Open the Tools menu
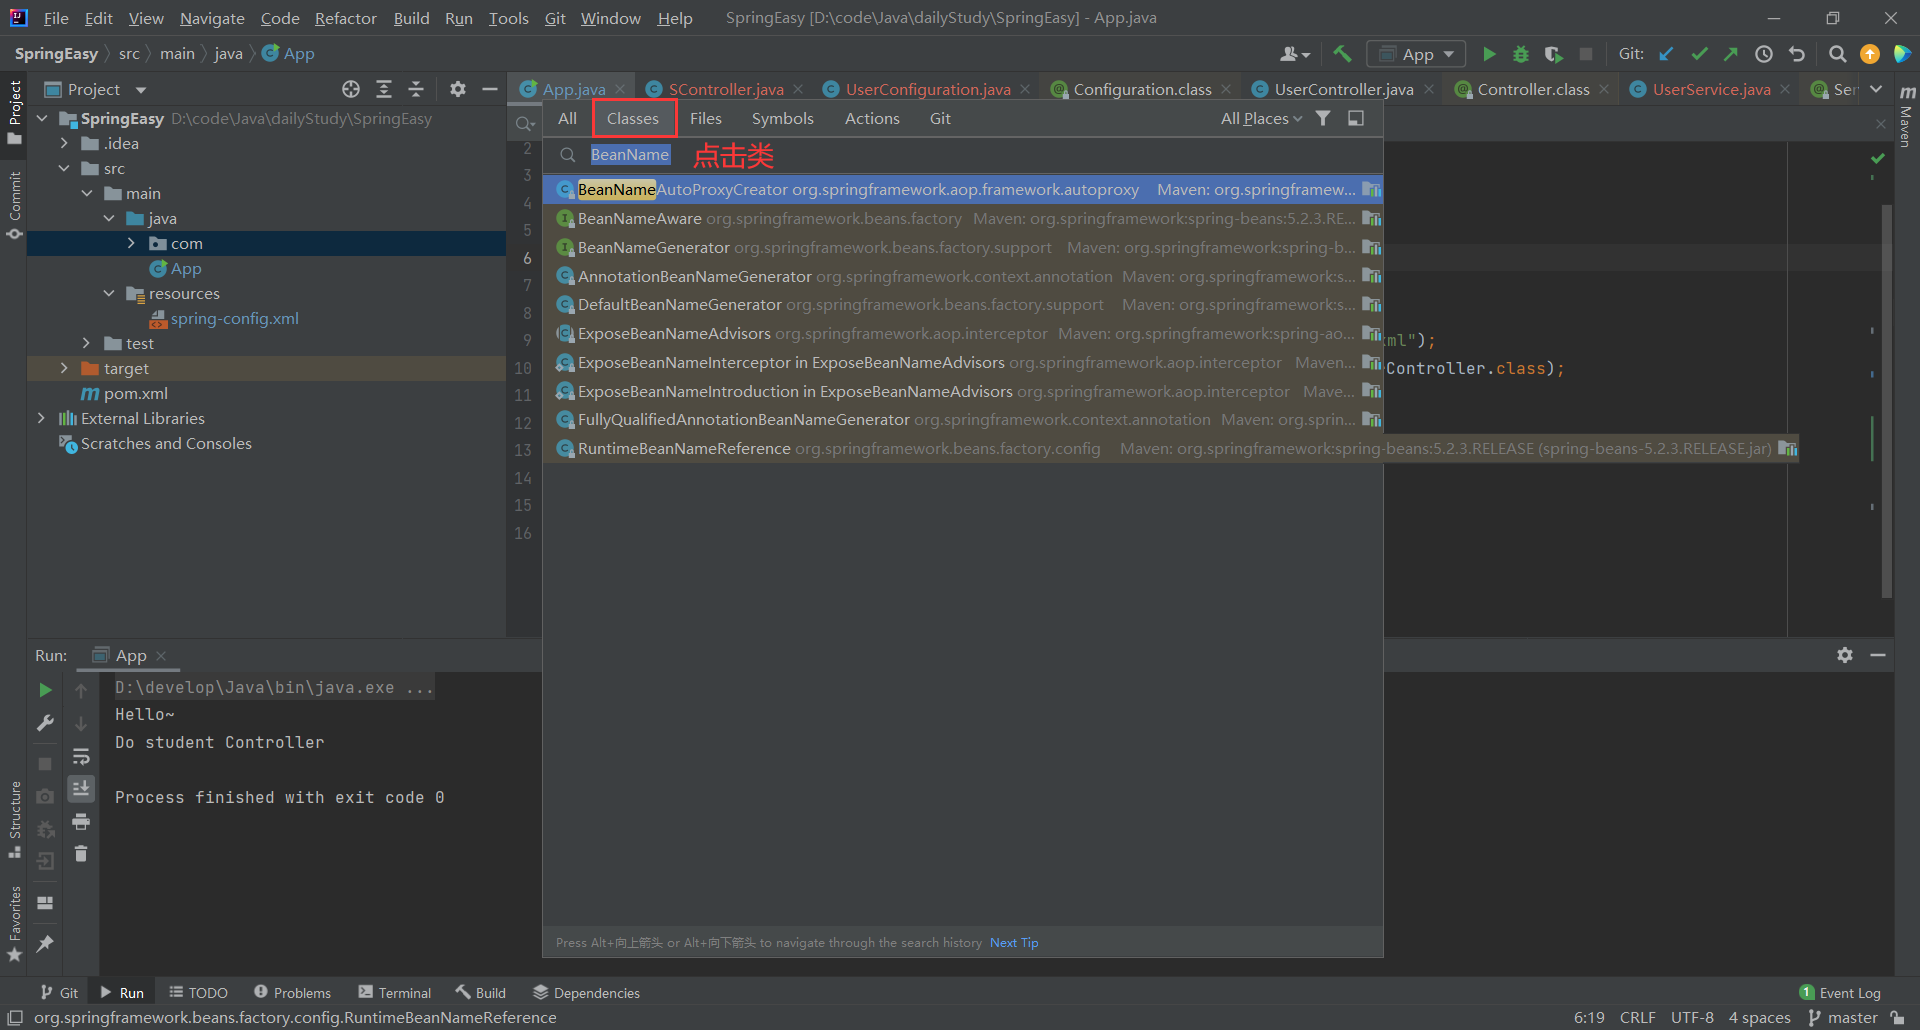Screen dimensions: 1920x1030 [508, 18]
